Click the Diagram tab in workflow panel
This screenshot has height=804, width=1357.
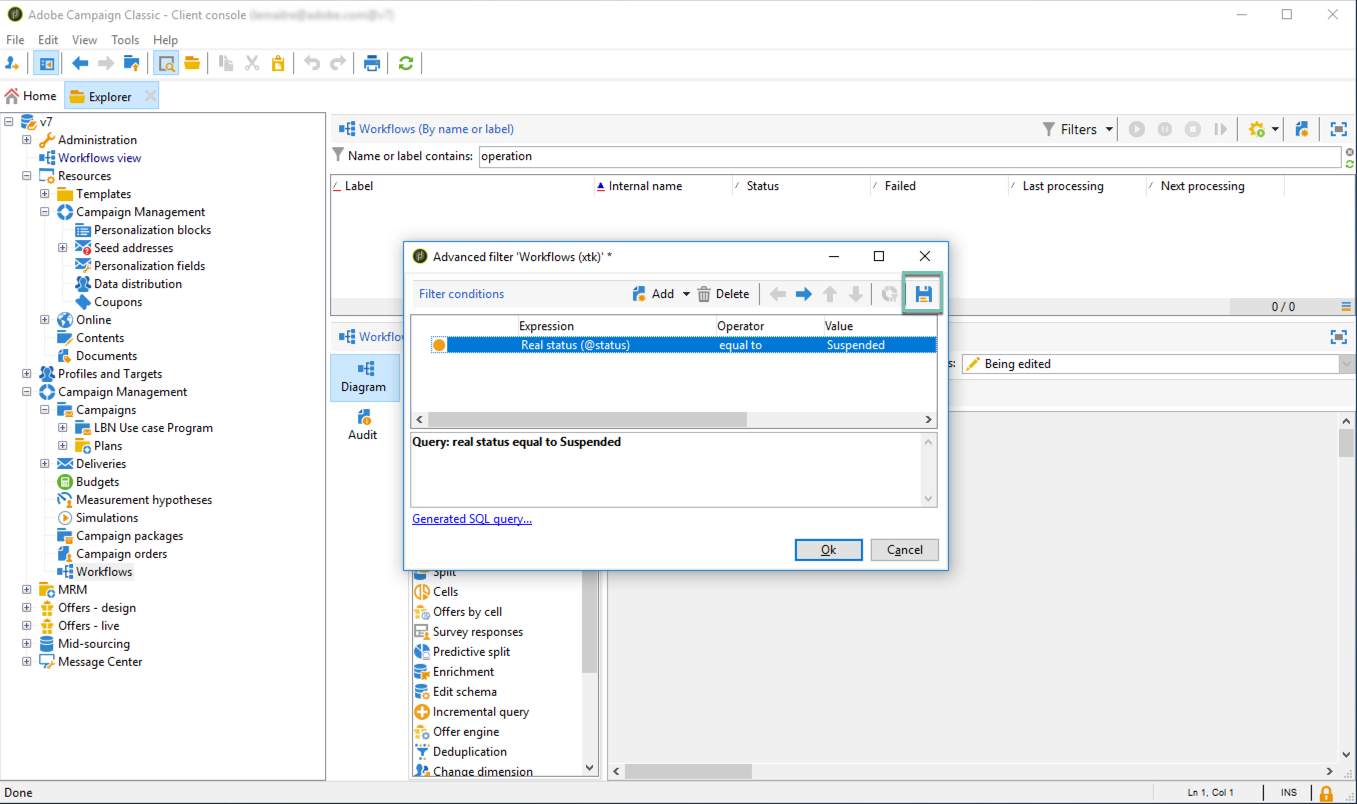click(x=363, y=376)
